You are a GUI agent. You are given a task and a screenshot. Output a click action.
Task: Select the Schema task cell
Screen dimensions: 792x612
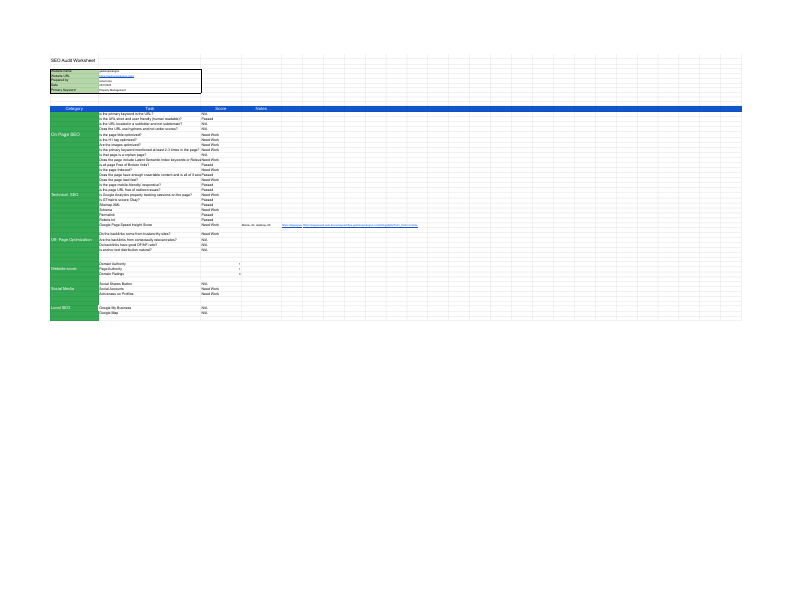(x=150, y=210)
